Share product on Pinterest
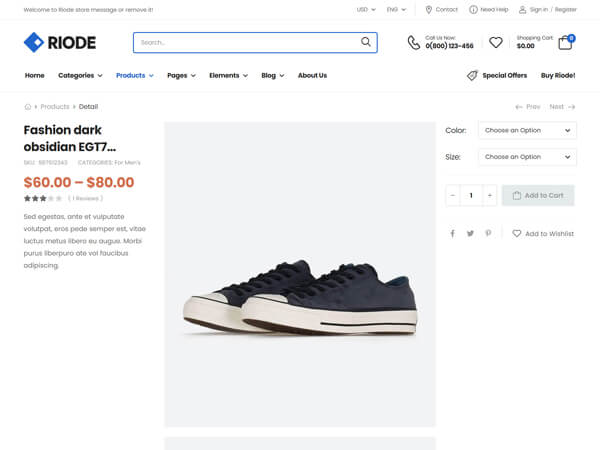 (488, 233)
